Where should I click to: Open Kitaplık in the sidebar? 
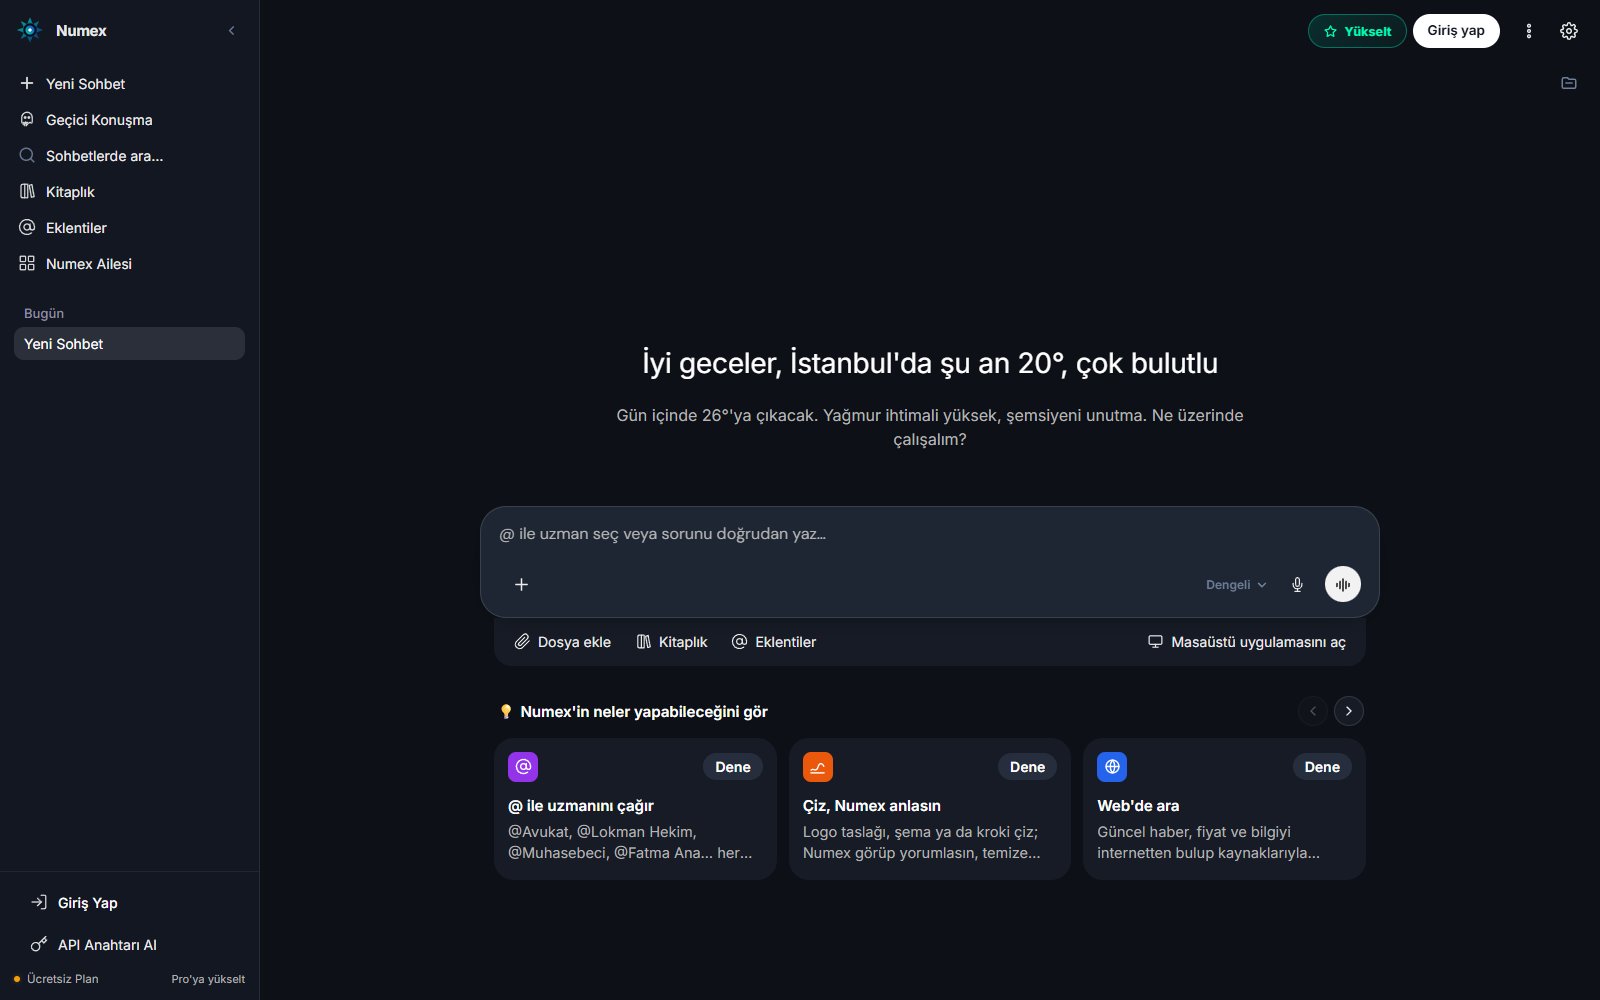click(x=129, y=192)
